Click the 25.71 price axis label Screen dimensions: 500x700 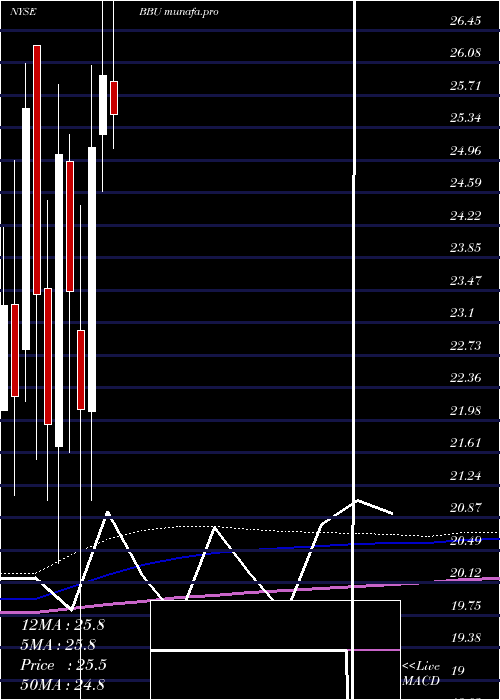466,86
